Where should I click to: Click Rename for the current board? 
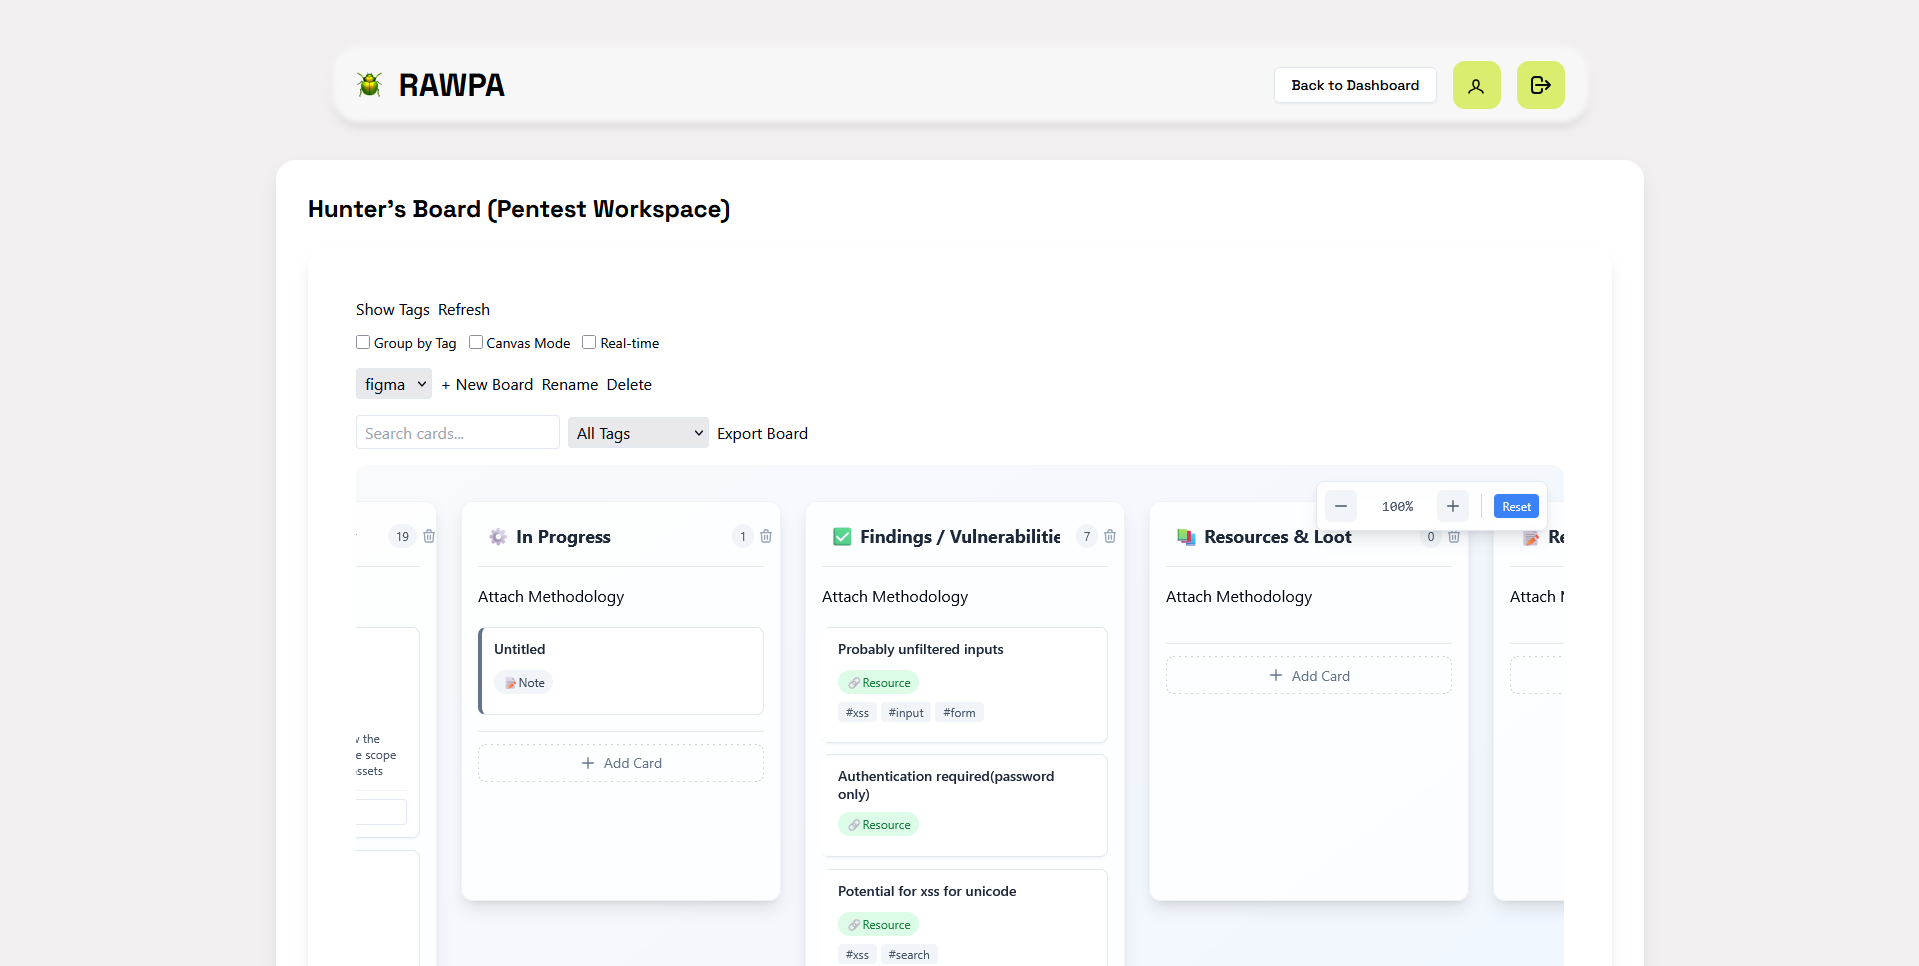[570, 385]
